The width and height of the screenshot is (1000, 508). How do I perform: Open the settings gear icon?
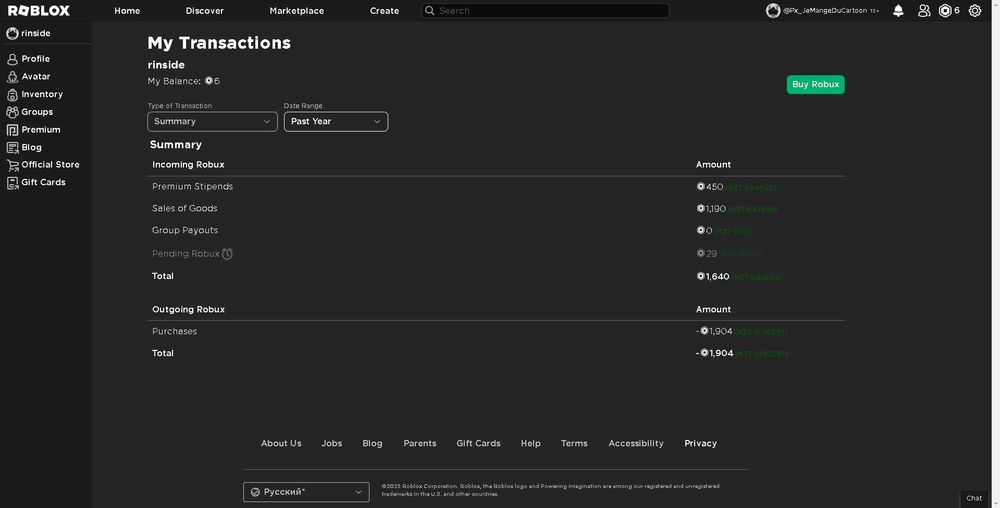(975, 11)
